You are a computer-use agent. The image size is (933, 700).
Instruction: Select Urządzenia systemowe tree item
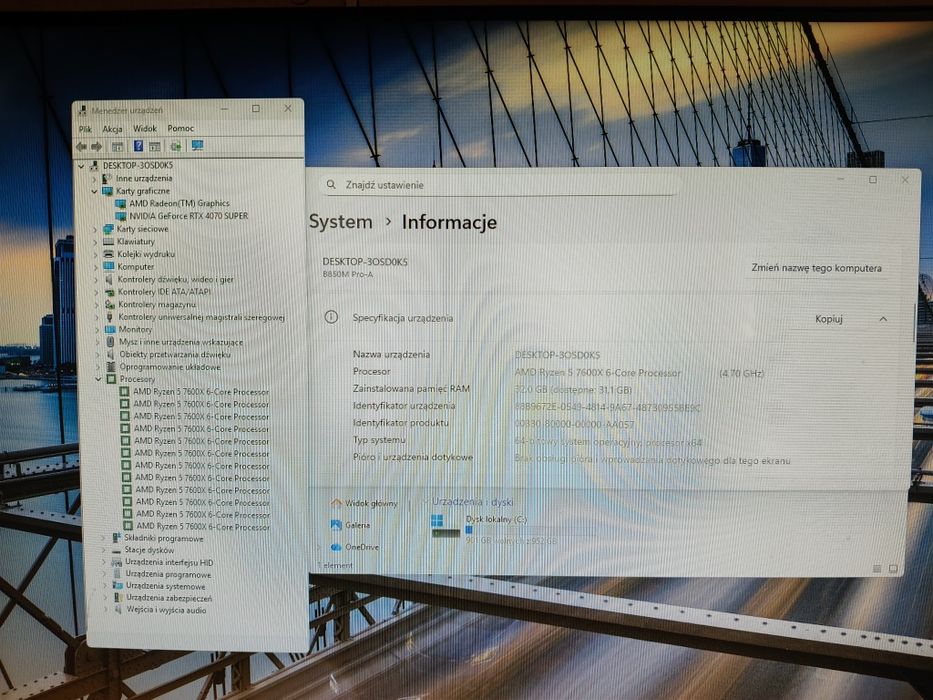[x=165, y=586]
